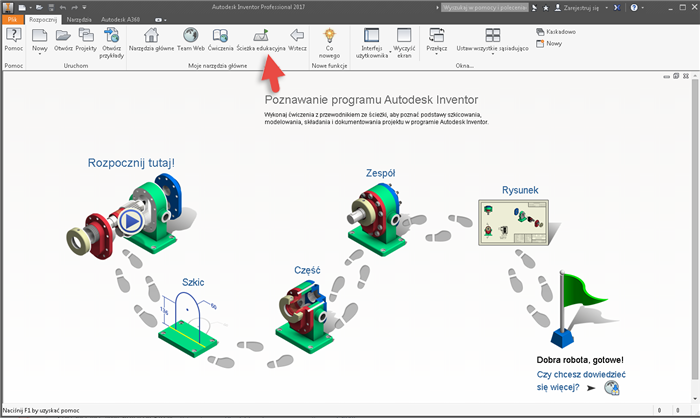Click the Przełącz windows icon
This screenshot has width=700, height=418.
[x=436, y=35]
